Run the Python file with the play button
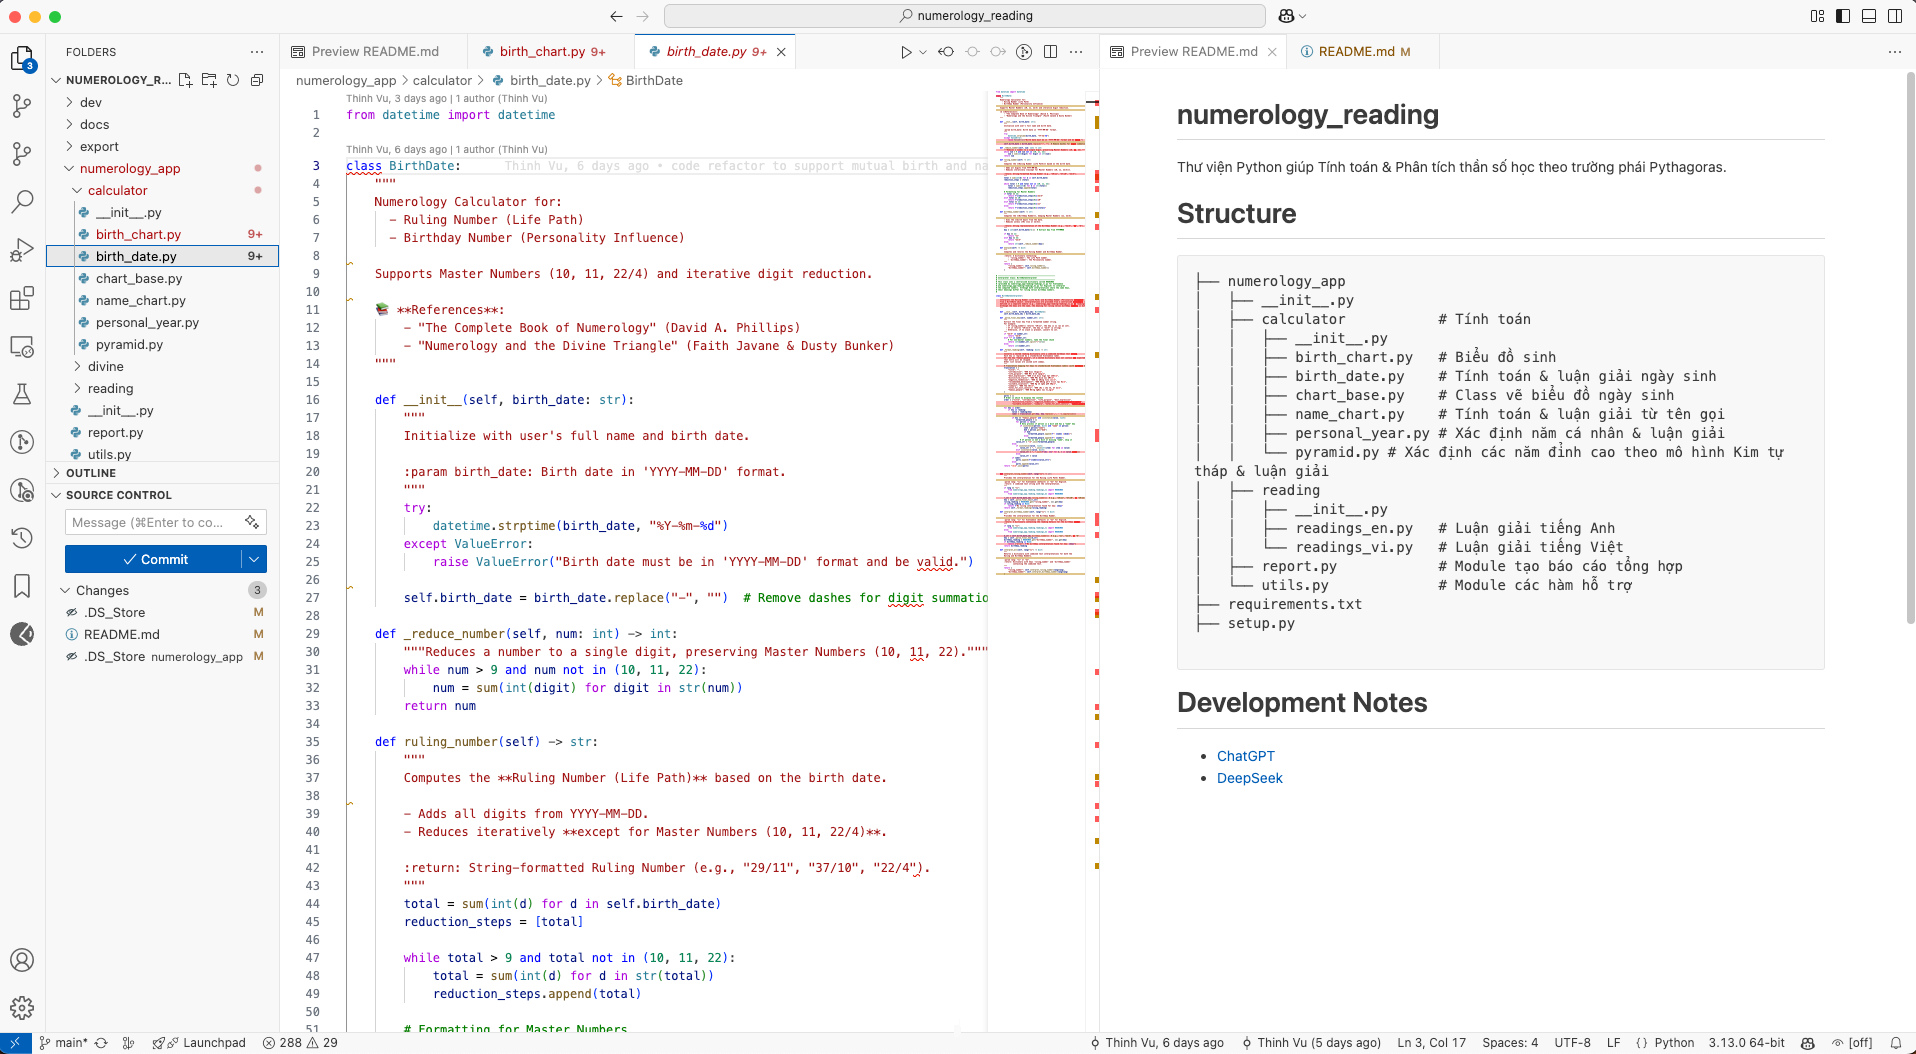The width and height of the screenshot is (1916, 1054). point(906,51)
